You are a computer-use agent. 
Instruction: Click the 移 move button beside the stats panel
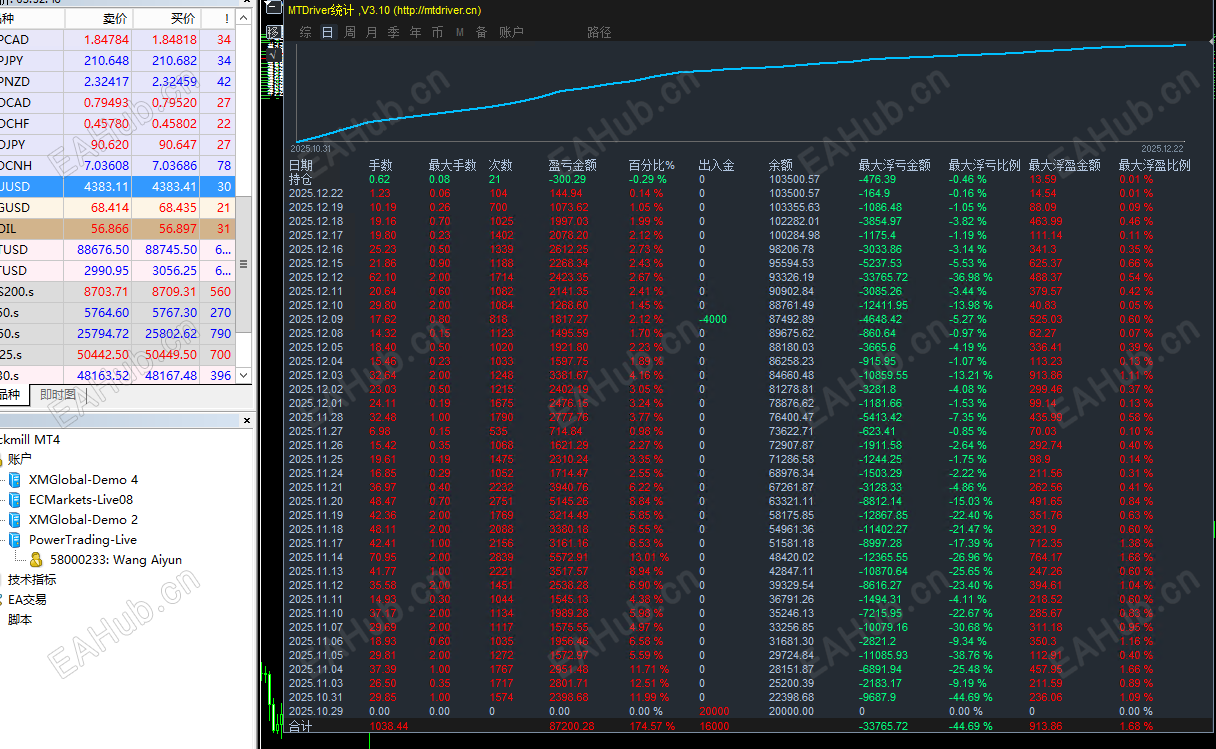point(274,32)
